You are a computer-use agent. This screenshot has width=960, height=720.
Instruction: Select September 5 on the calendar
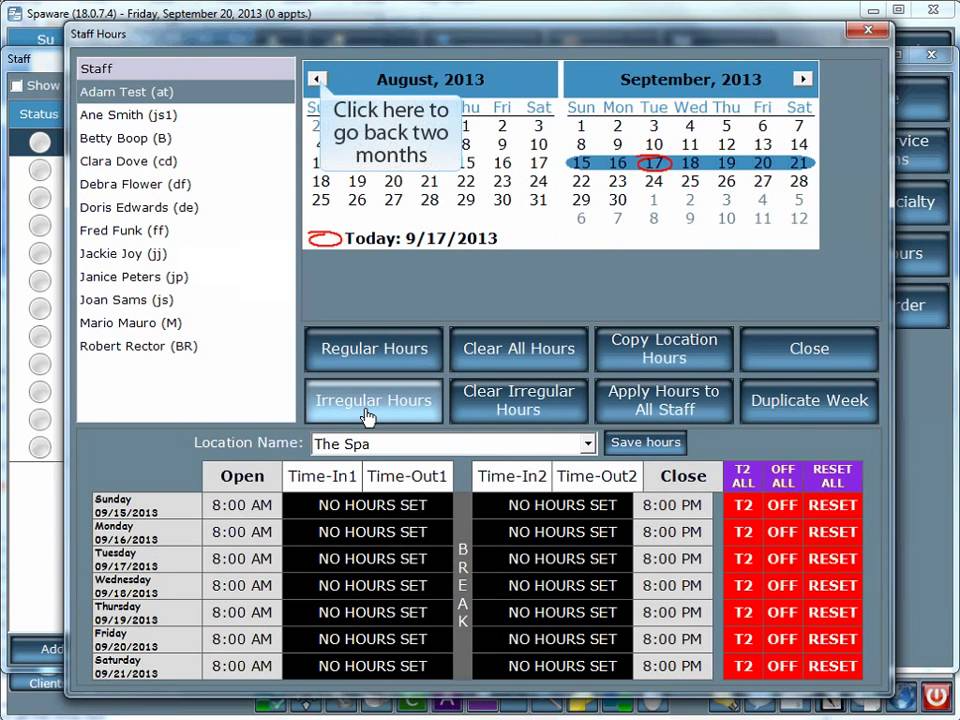(726, 126)
